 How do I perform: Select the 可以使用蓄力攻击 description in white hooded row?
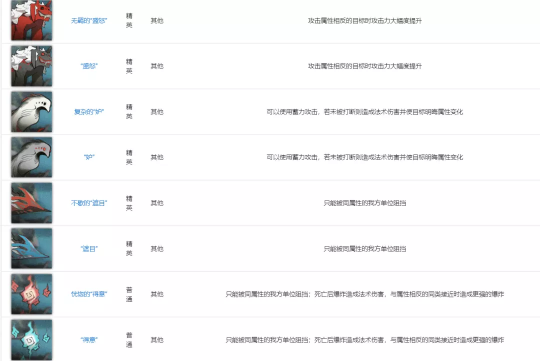[365, 112]
